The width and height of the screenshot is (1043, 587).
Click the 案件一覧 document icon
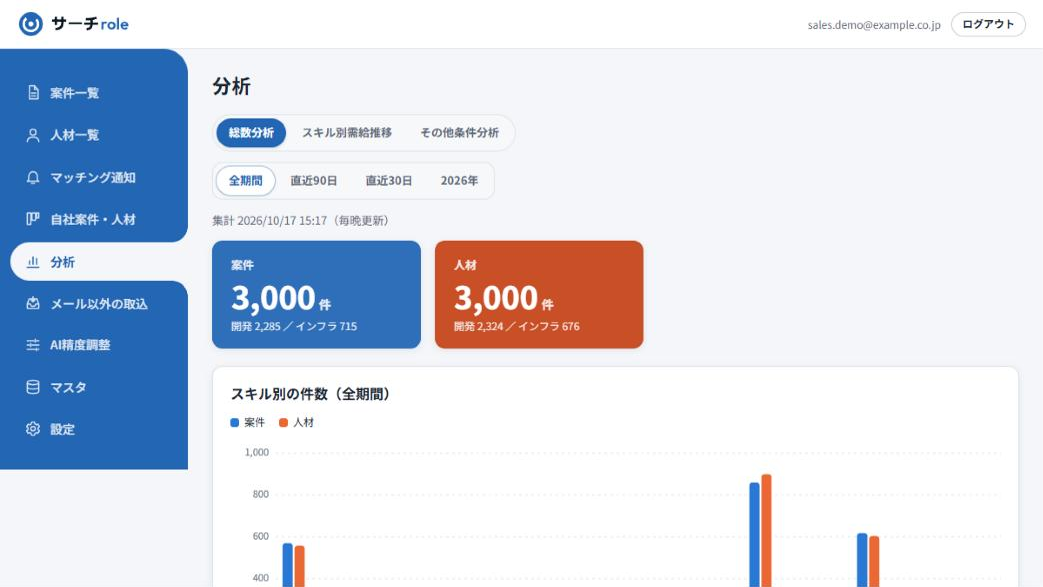point(33,93)
